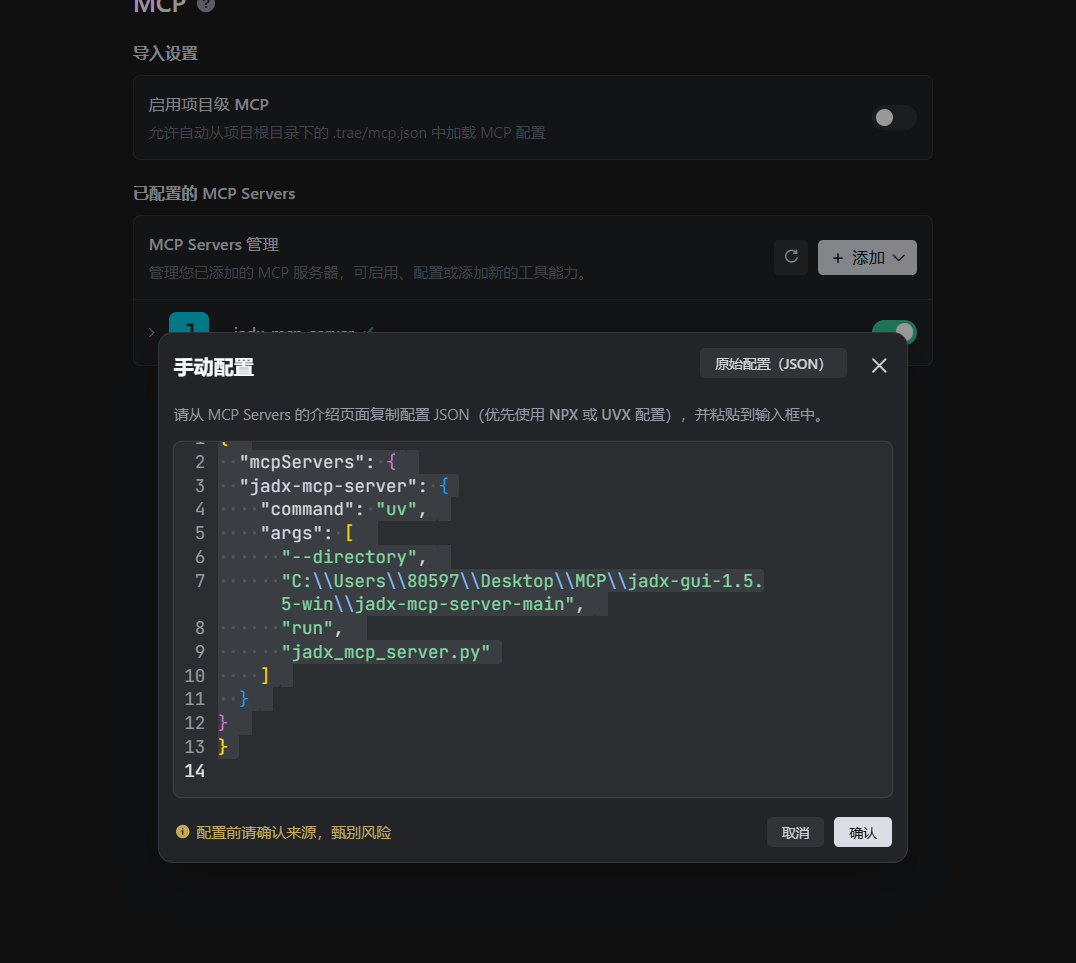Click line number 14 in the editor
The width and height of the screenshot is (1076, 963).
[195, 771]
